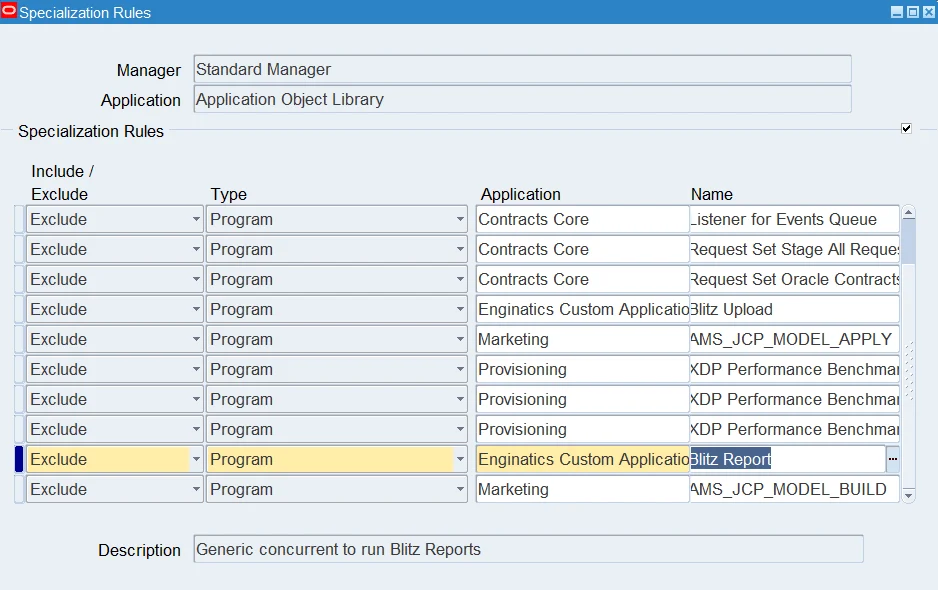The image size is (938, 590).
Task: Open Include/Exclude dropdown for Listener for Events Queue row
Action: 196,219
